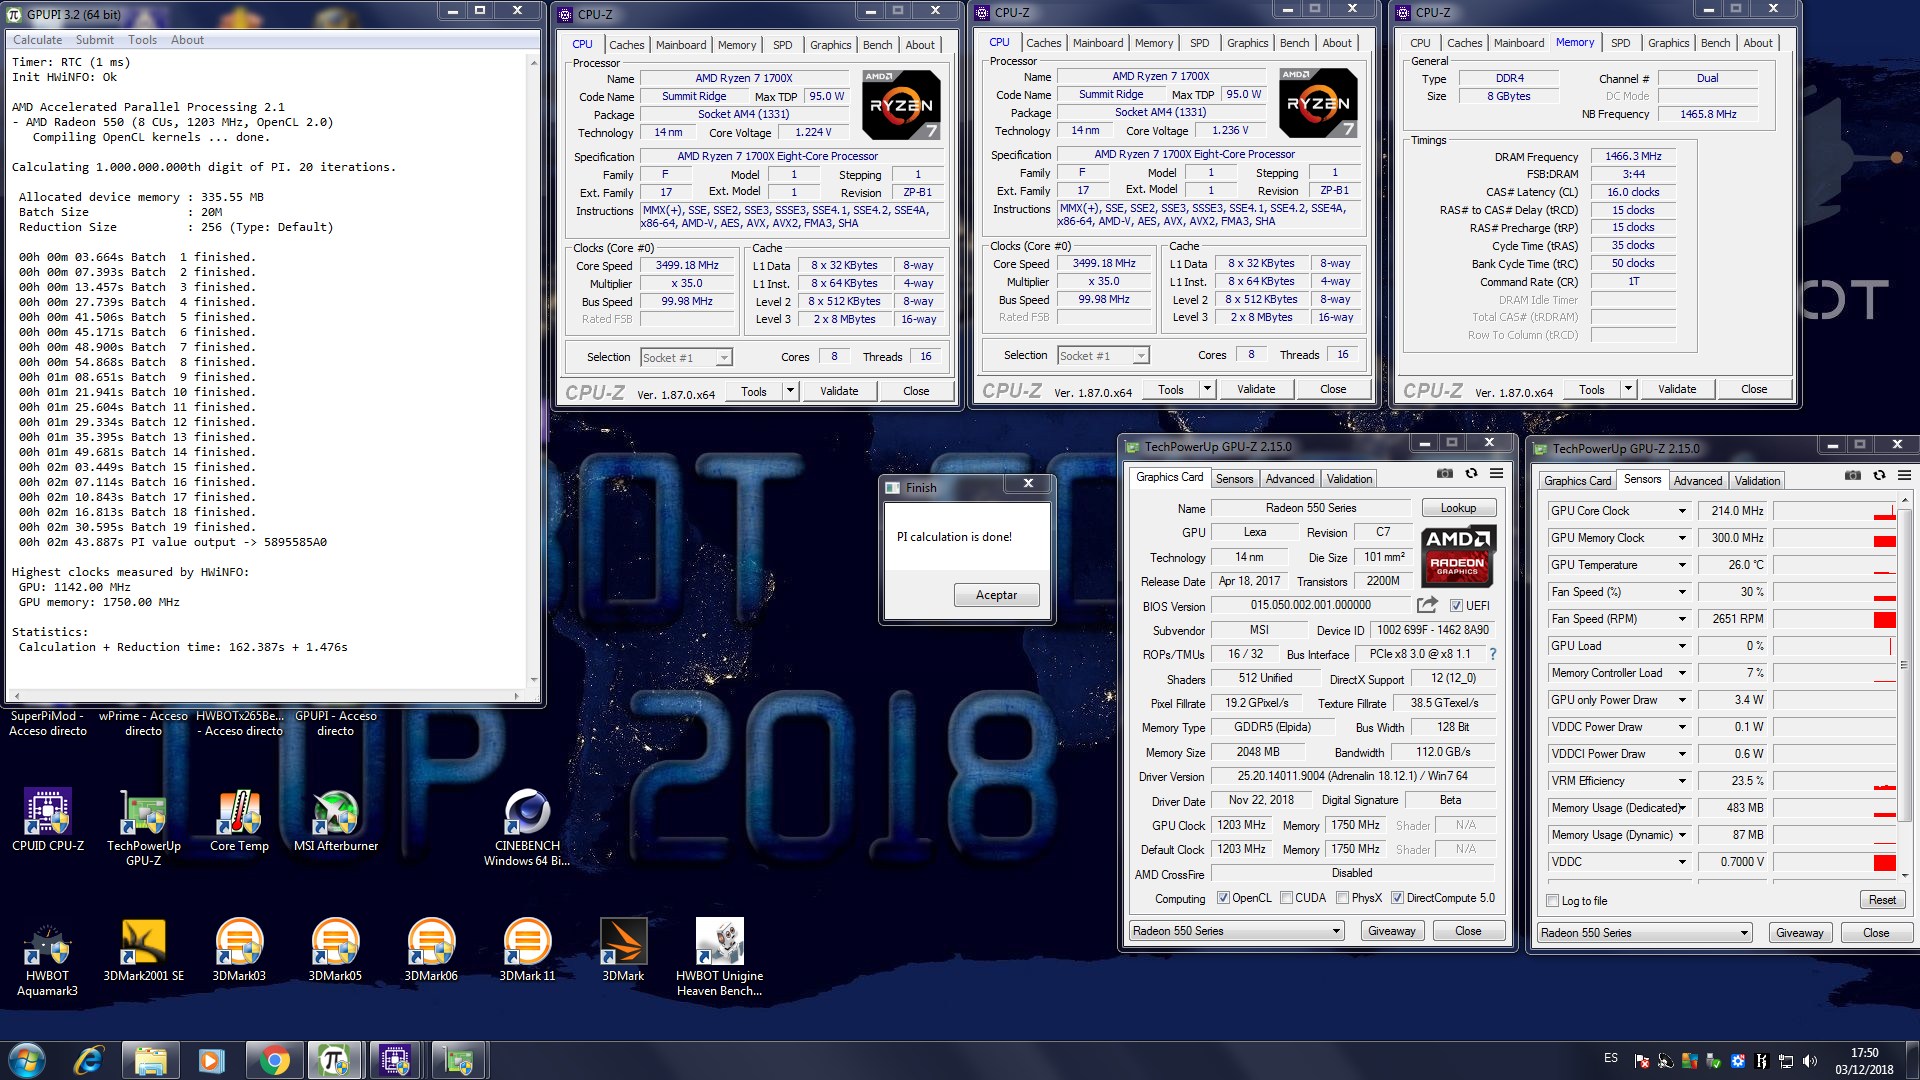The height and width of the screenshot is (1080, 1920).
Task: Click the GPU Core Clock sensor graph
Action: [x=1834, y=511]
